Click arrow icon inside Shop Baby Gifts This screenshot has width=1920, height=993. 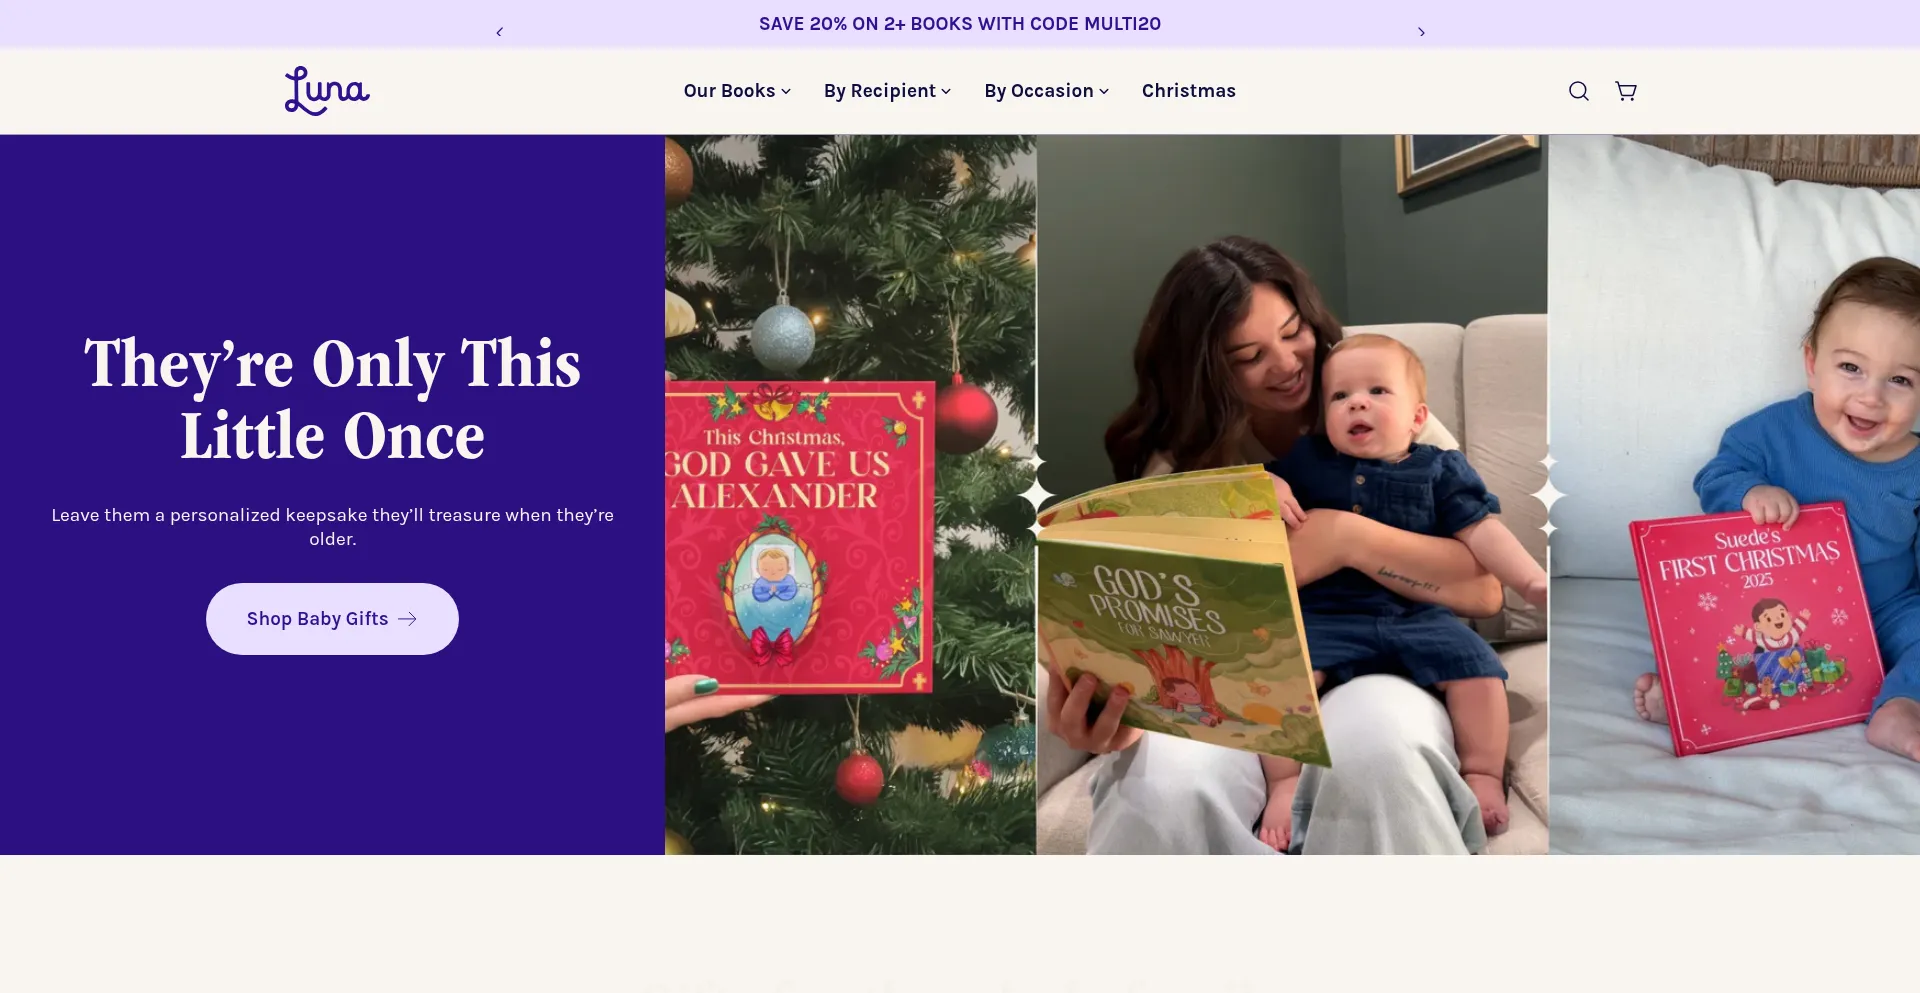tap(407, 619)
